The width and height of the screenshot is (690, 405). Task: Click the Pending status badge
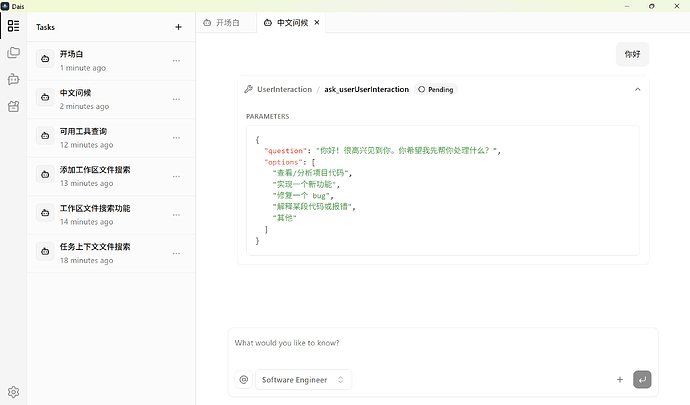(436, 89)
